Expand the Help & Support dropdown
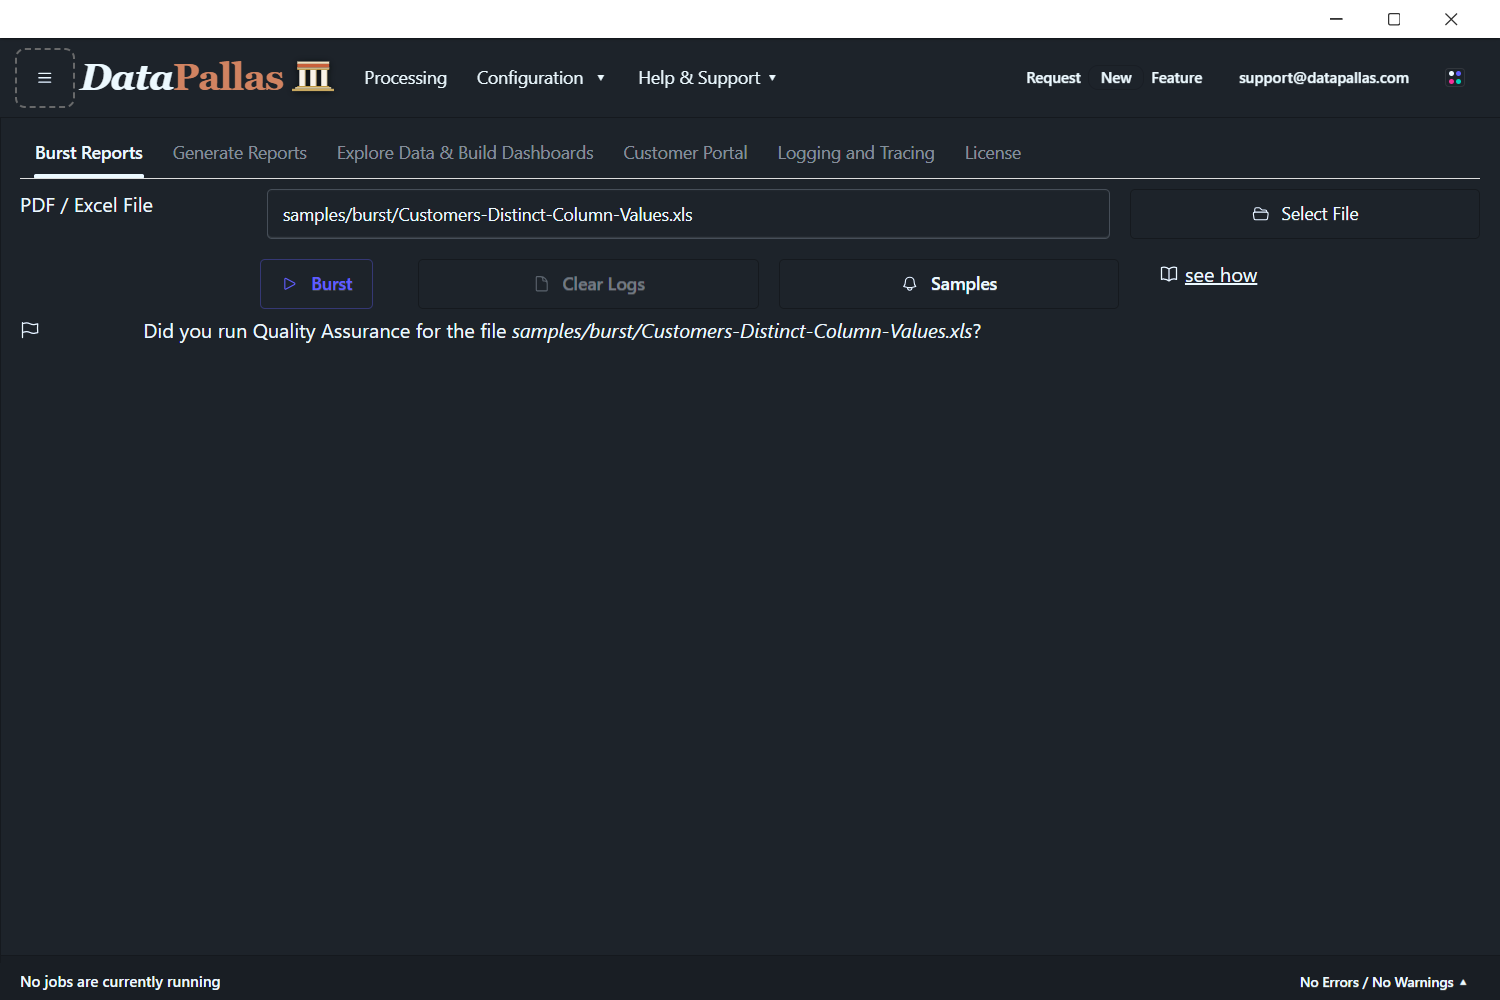Screen dimensions: 1500x1000 point(707,78)
